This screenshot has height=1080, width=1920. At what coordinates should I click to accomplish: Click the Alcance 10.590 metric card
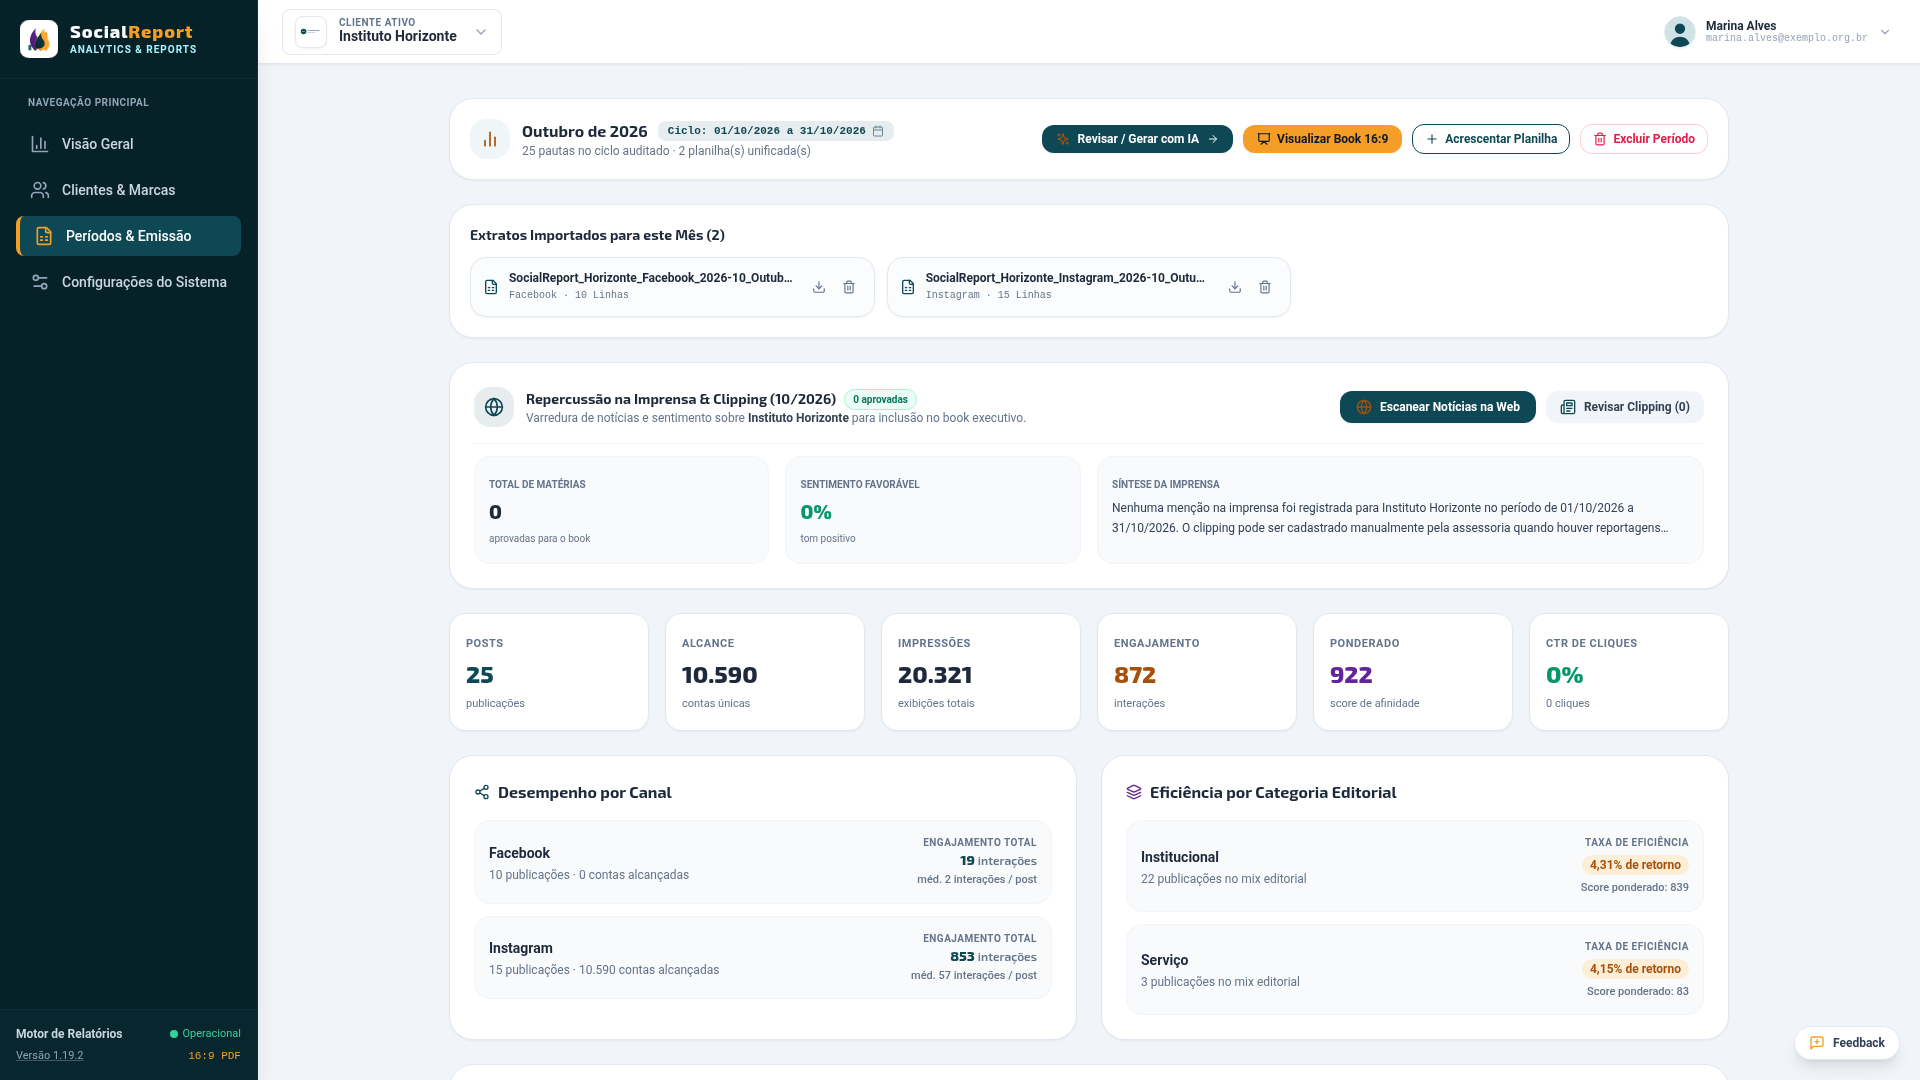point(765,672)
